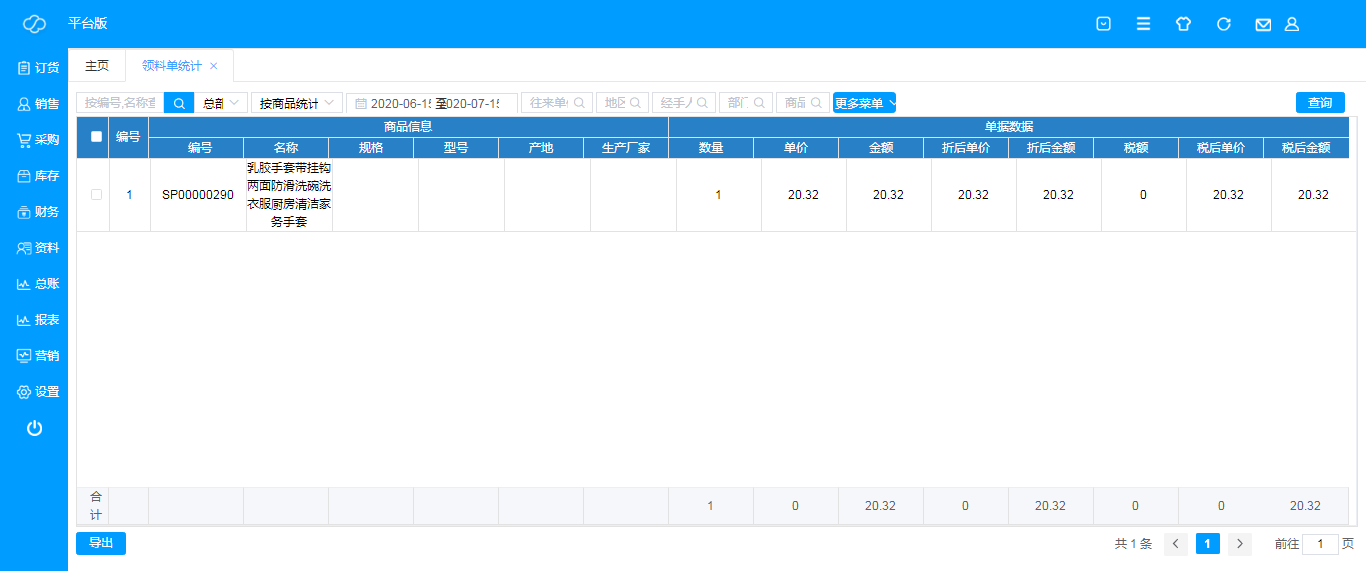Open the 库存 inventory sidebar item

pos(34,176)
